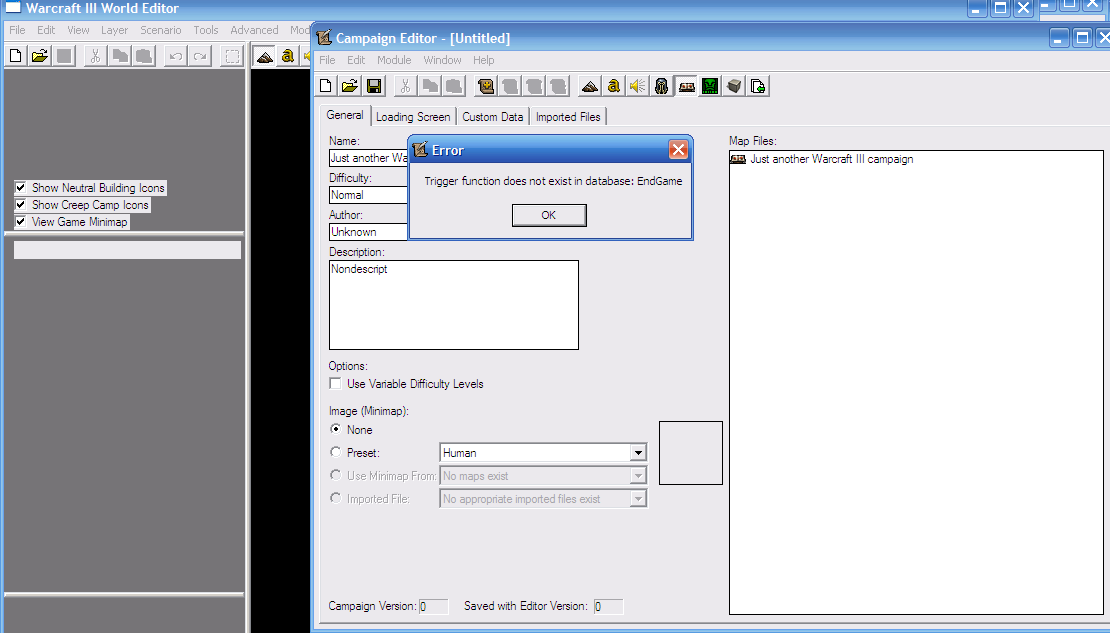1110x633 pixels.
Task: Open the Import Manager icon with green arrow
Action: click(758, 86)
